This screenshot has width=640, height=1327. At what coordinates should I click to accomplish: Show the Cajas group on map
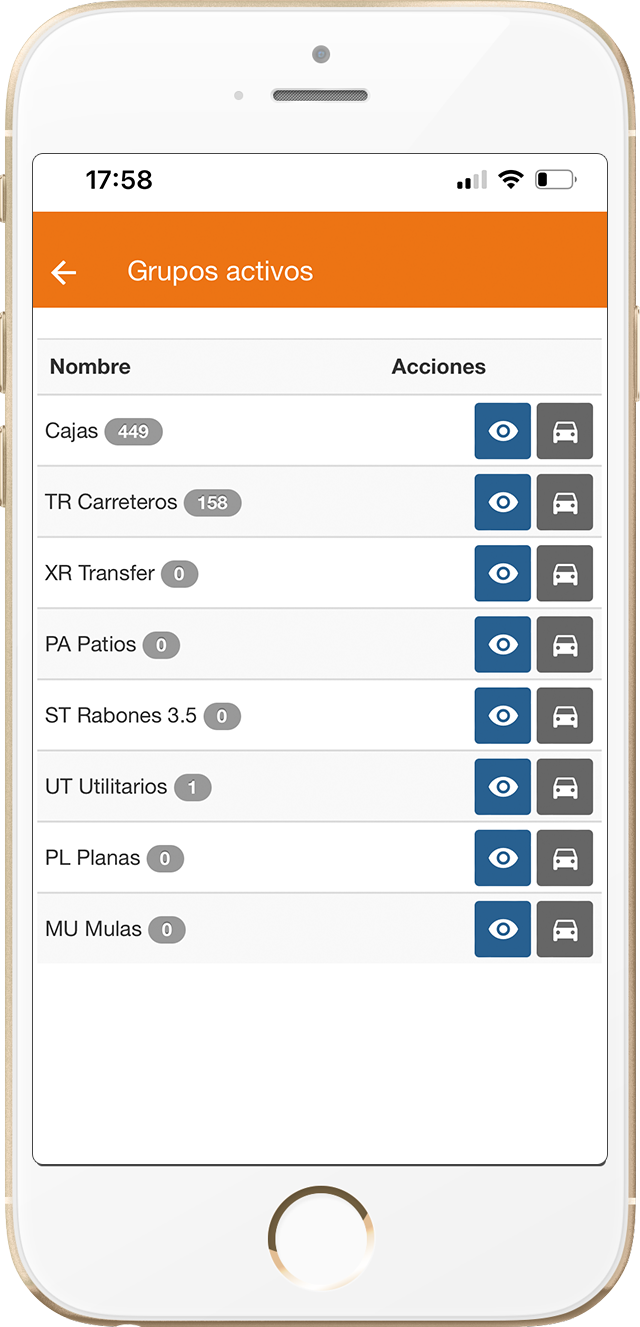click(502, 431)
